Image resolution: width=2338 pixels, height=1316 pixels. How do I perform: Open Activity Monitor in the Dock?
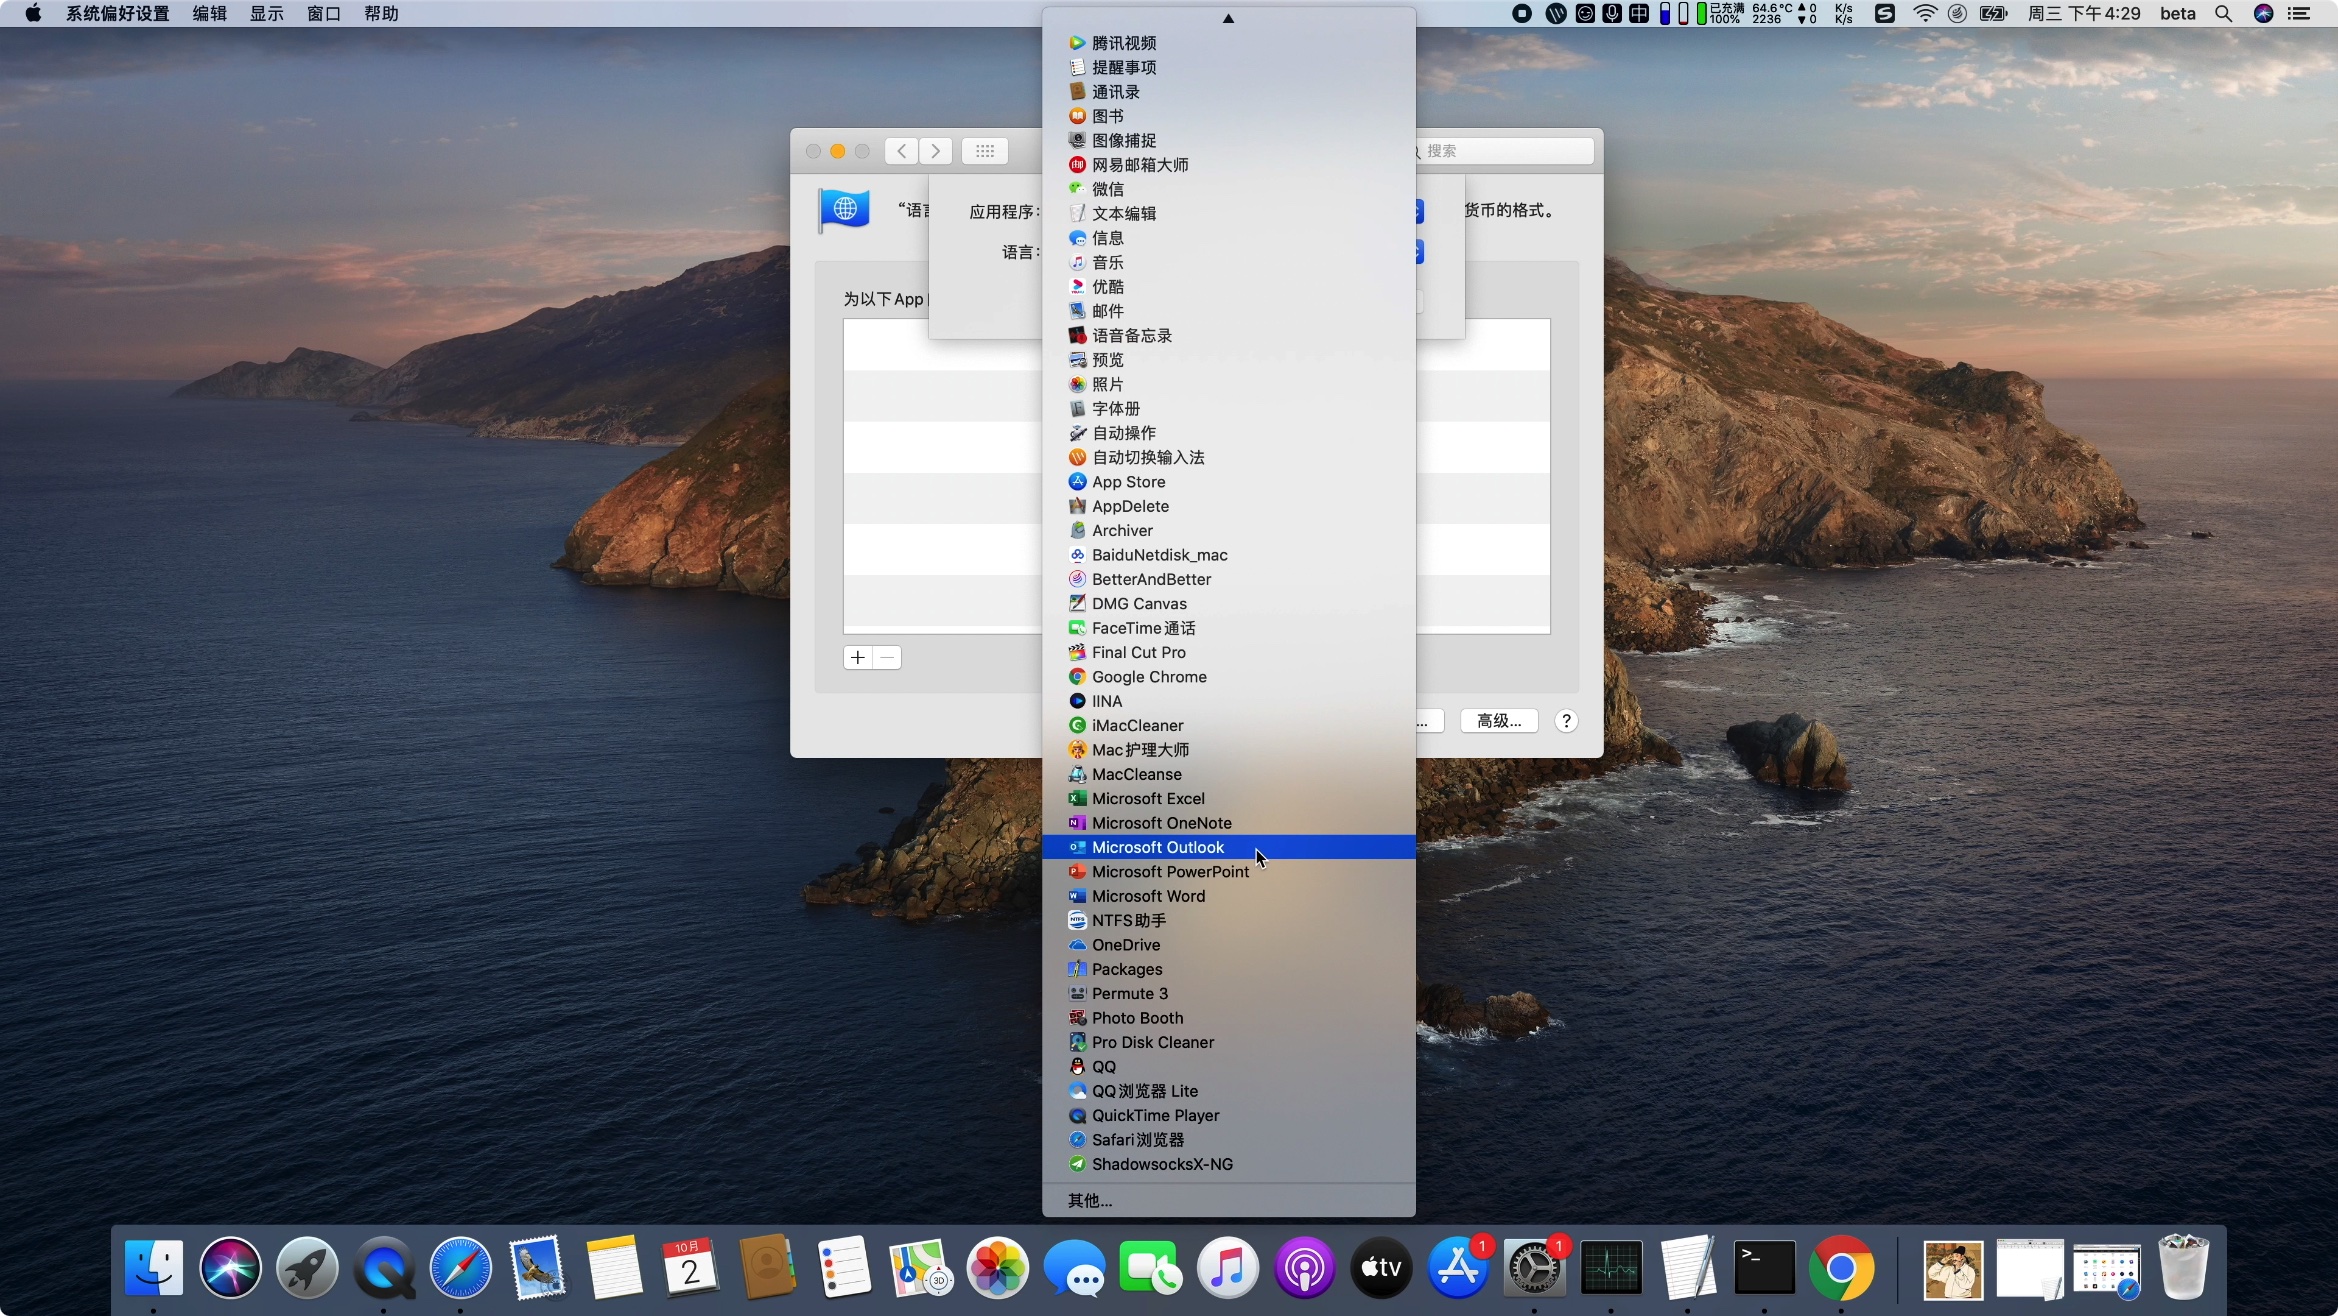(x=1611, y=1268)
